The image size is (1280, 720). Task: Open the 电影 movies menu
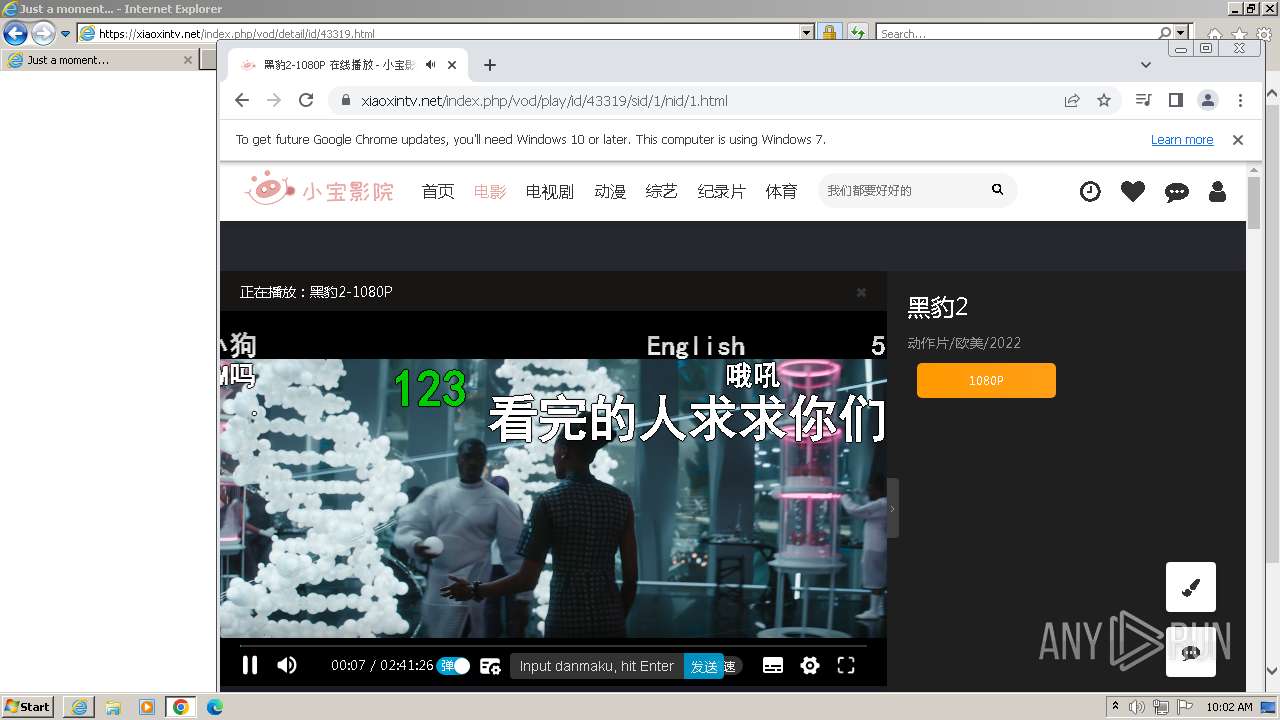(x=490, y=191)
